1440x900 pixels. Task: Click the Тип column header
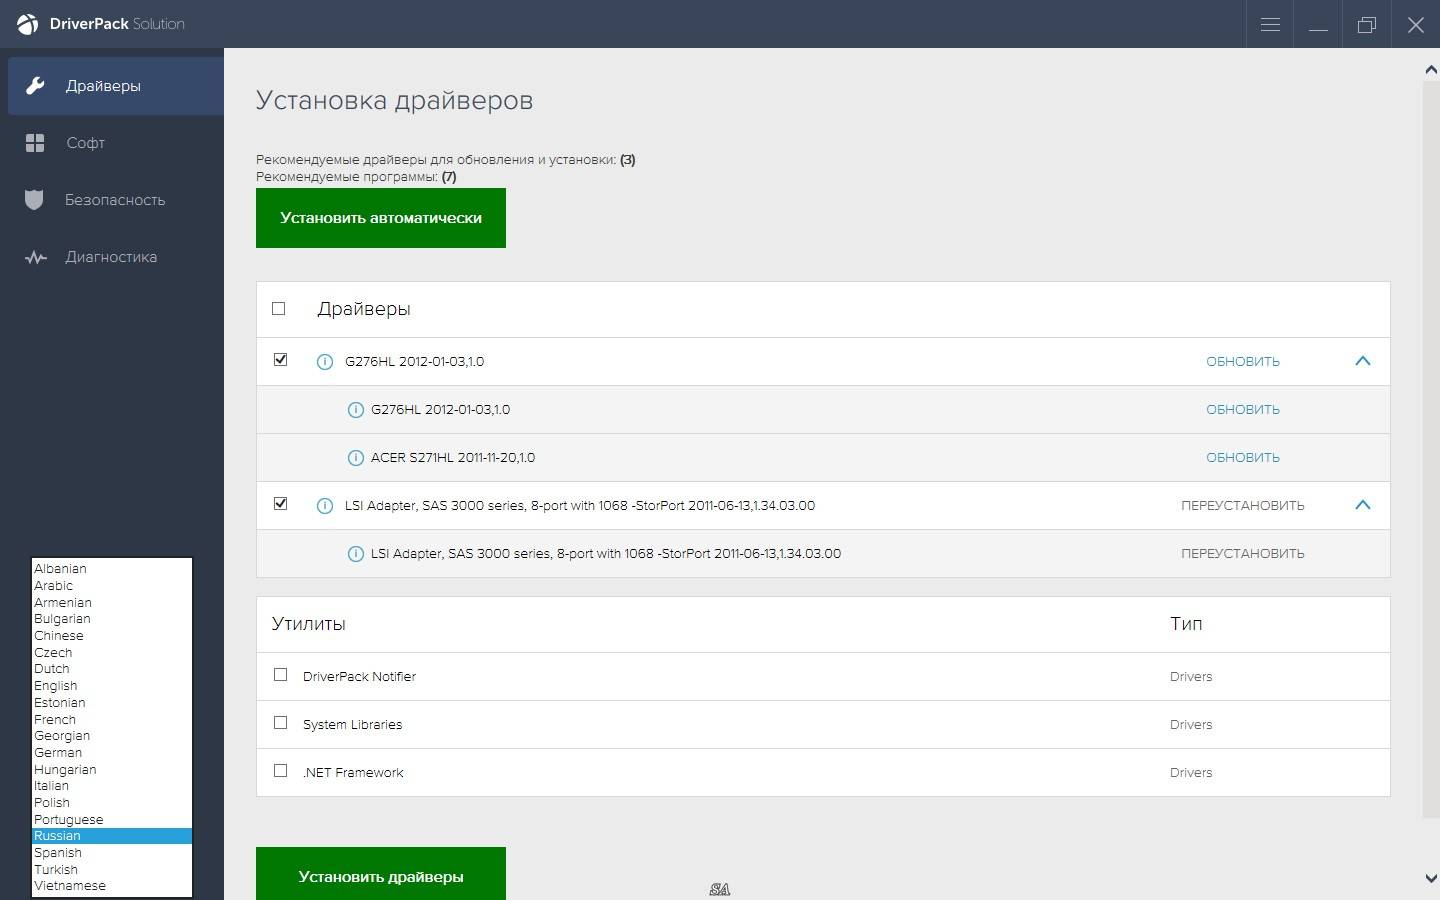(1186, 624)
